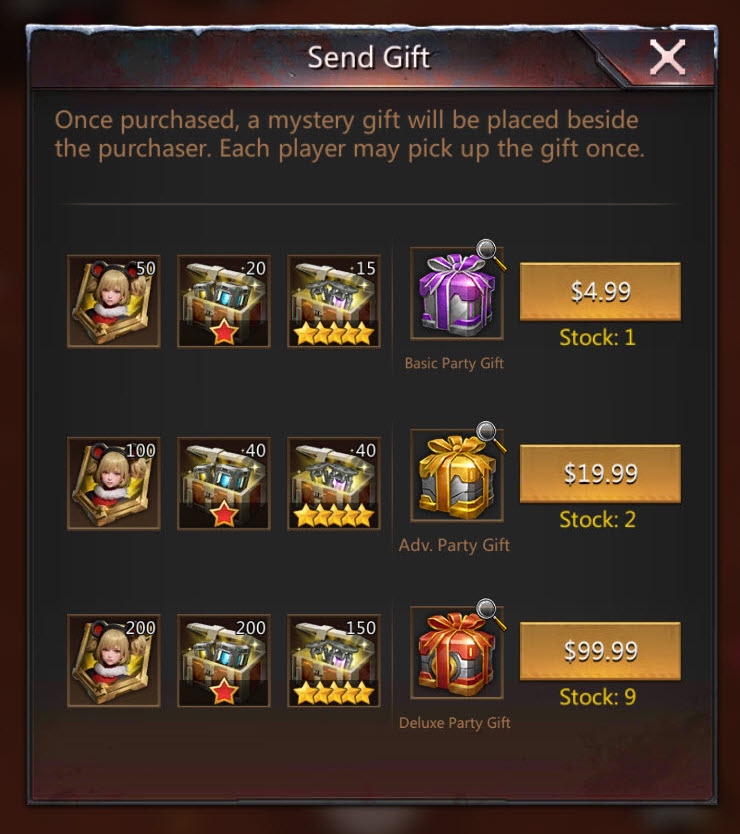The width and height of the screenshot is (740, 834).
Task: Select the hero portrait with quantity 100
Action: 113,483
